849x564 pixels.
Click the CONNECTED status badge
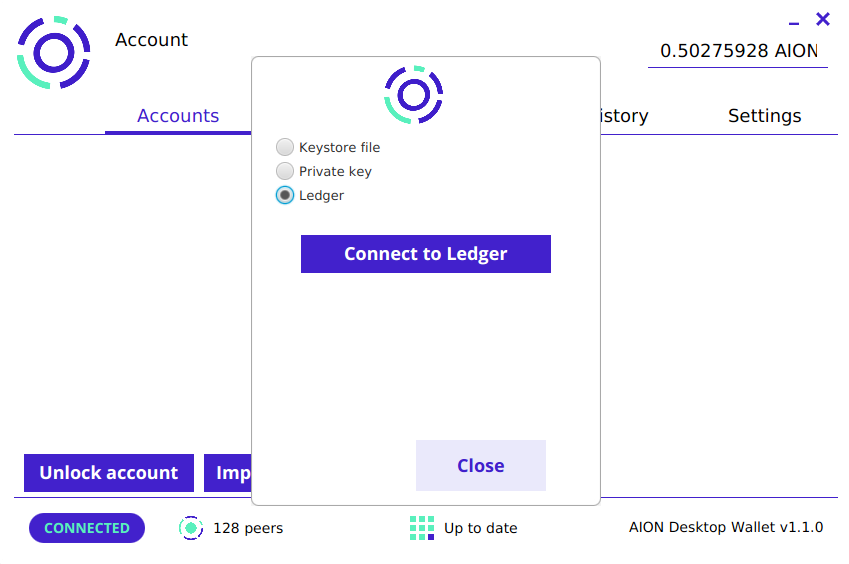coord(87,528)
